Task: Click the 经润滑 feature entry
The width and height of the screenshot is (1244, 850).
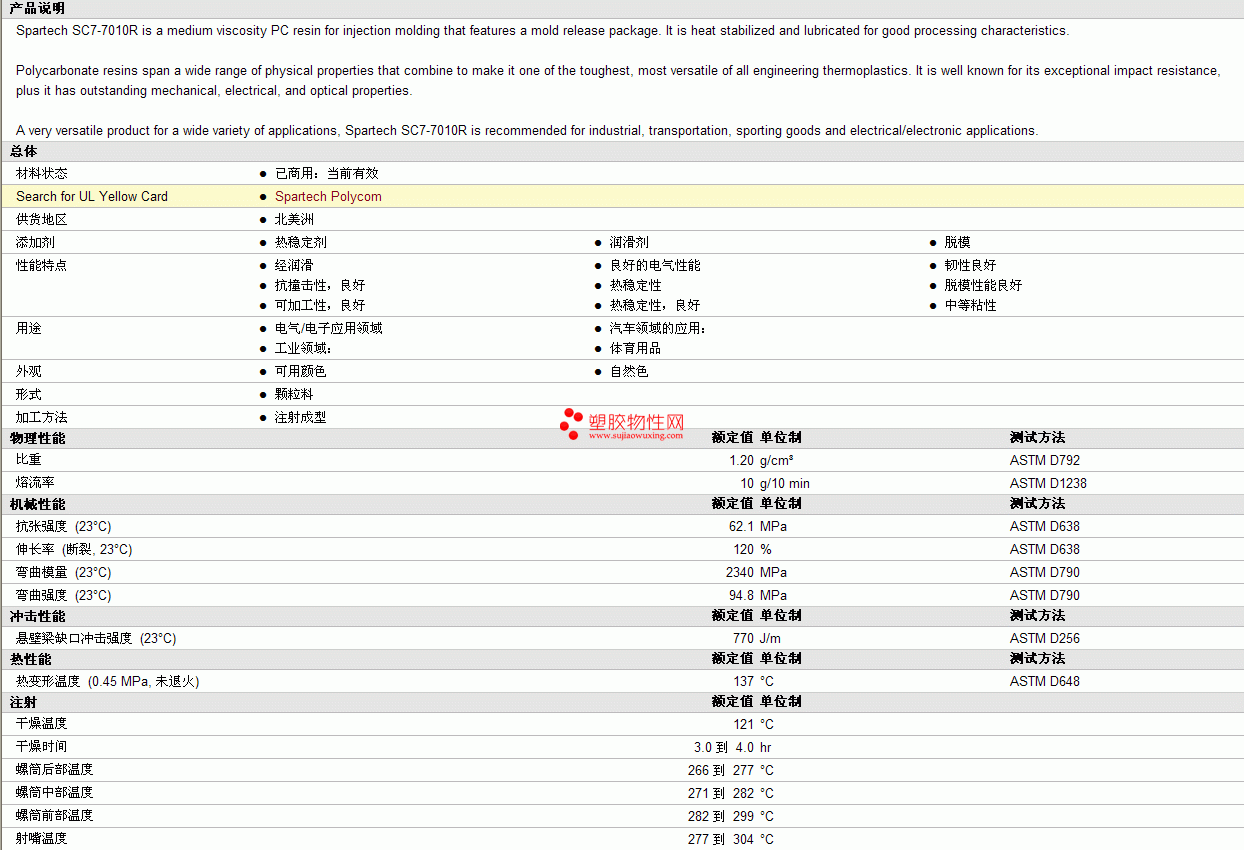Action: pos(294,266)
